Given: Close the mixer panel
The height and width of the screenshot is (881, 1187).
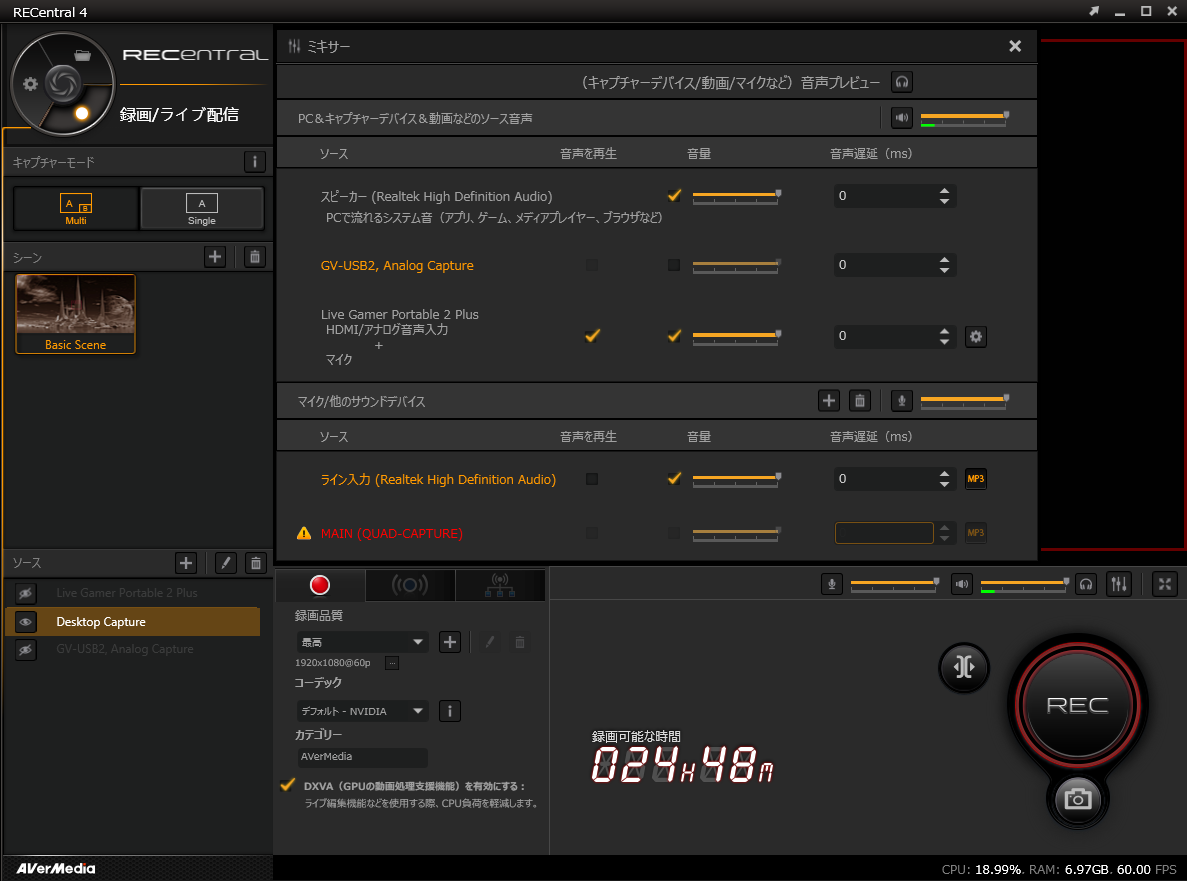Looking at the screenshot, I should tap(1015, 46).
